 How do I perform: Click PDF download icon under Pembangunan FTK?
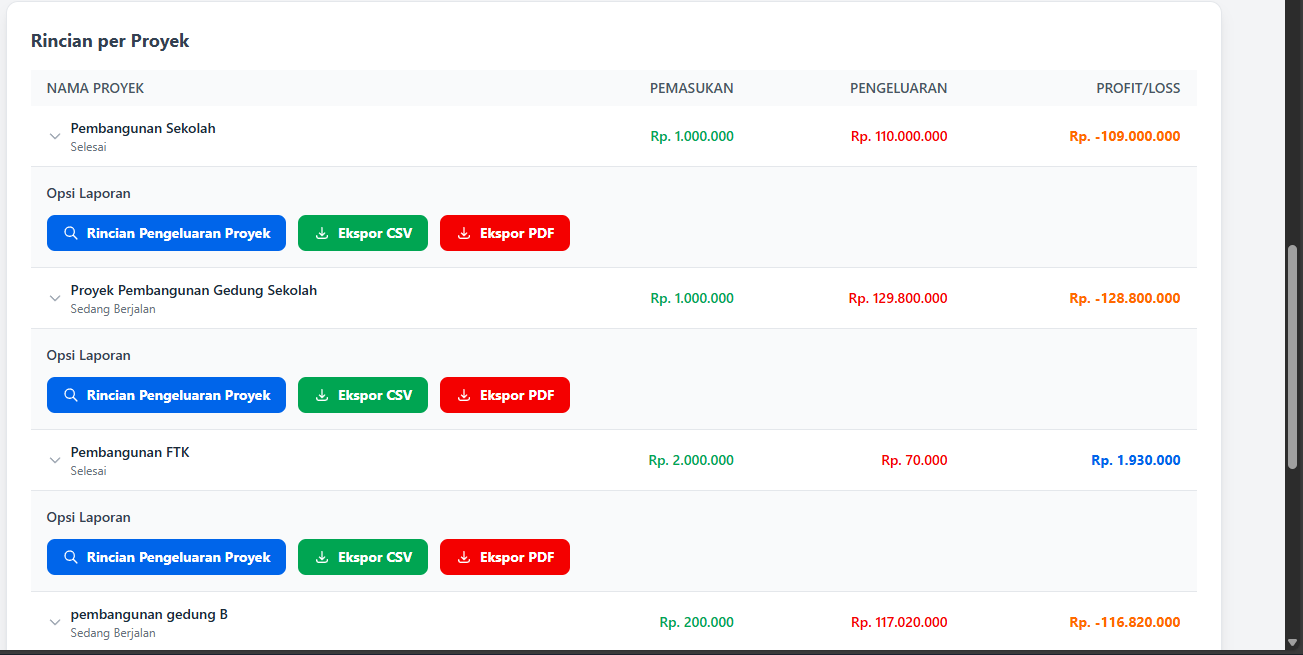tap(464, 557)
